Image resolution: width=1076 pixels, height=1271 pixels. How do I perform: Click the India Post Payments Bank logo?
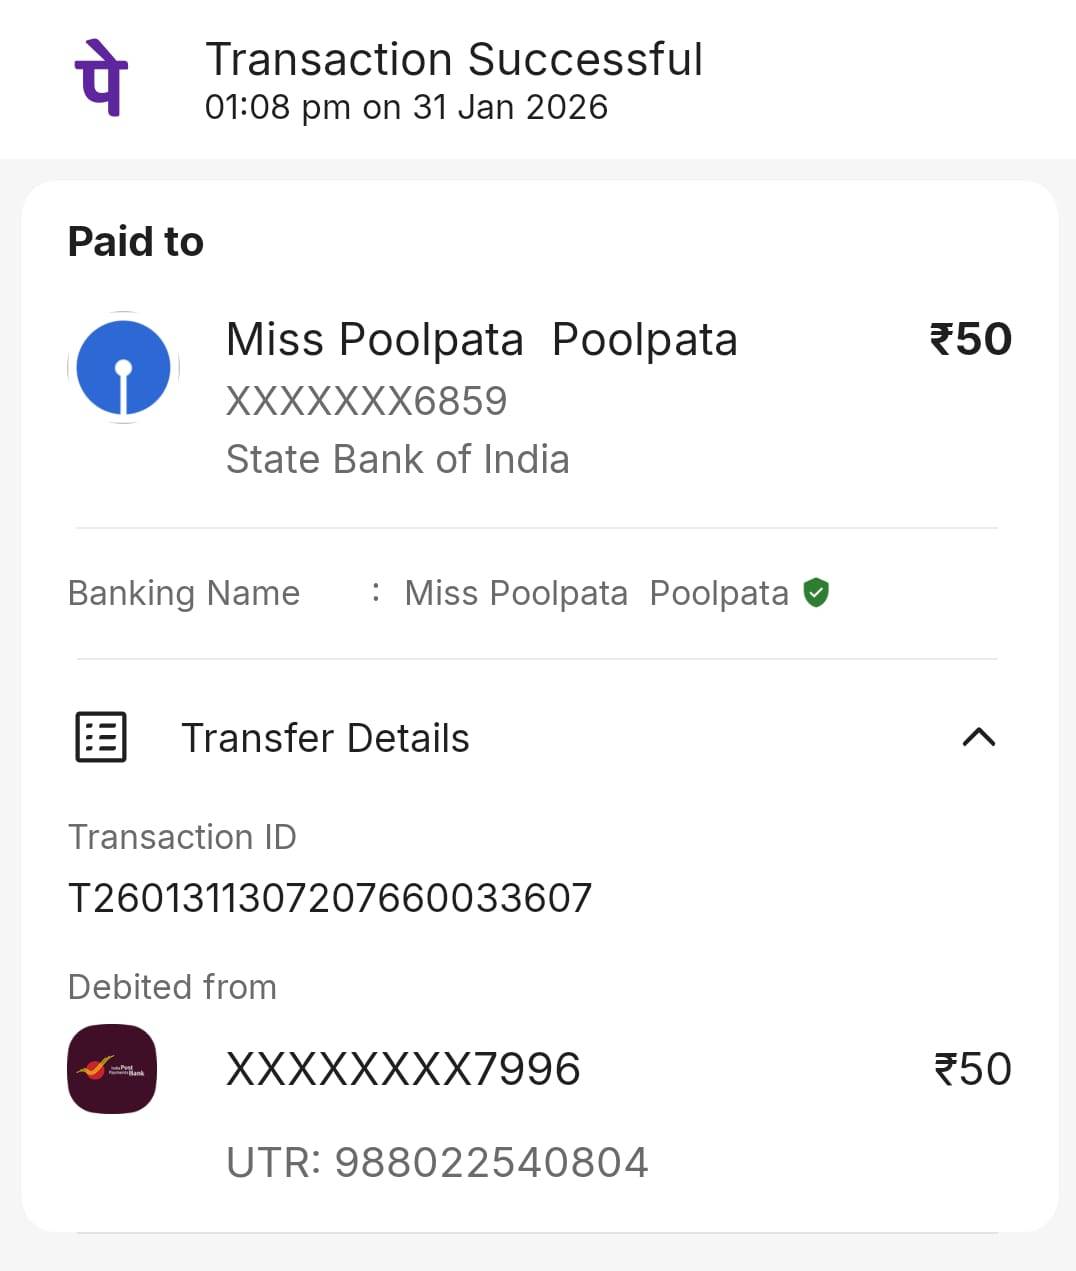(112, 1069)
